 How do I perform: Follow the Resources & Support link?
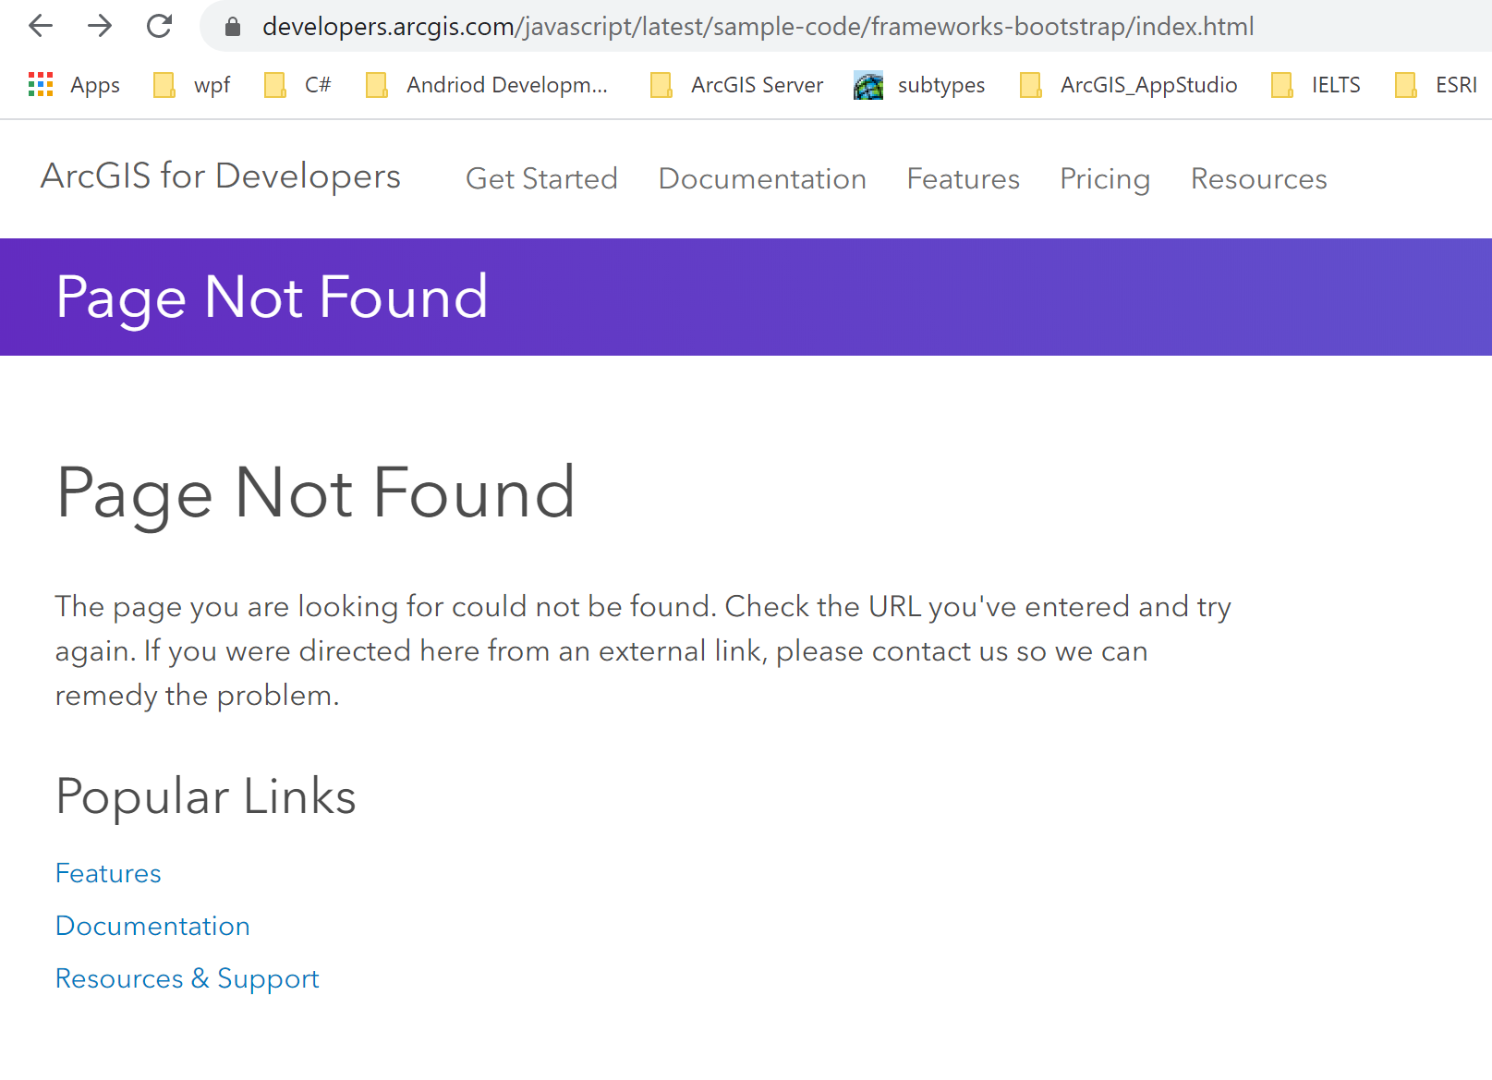click(187, 978)
